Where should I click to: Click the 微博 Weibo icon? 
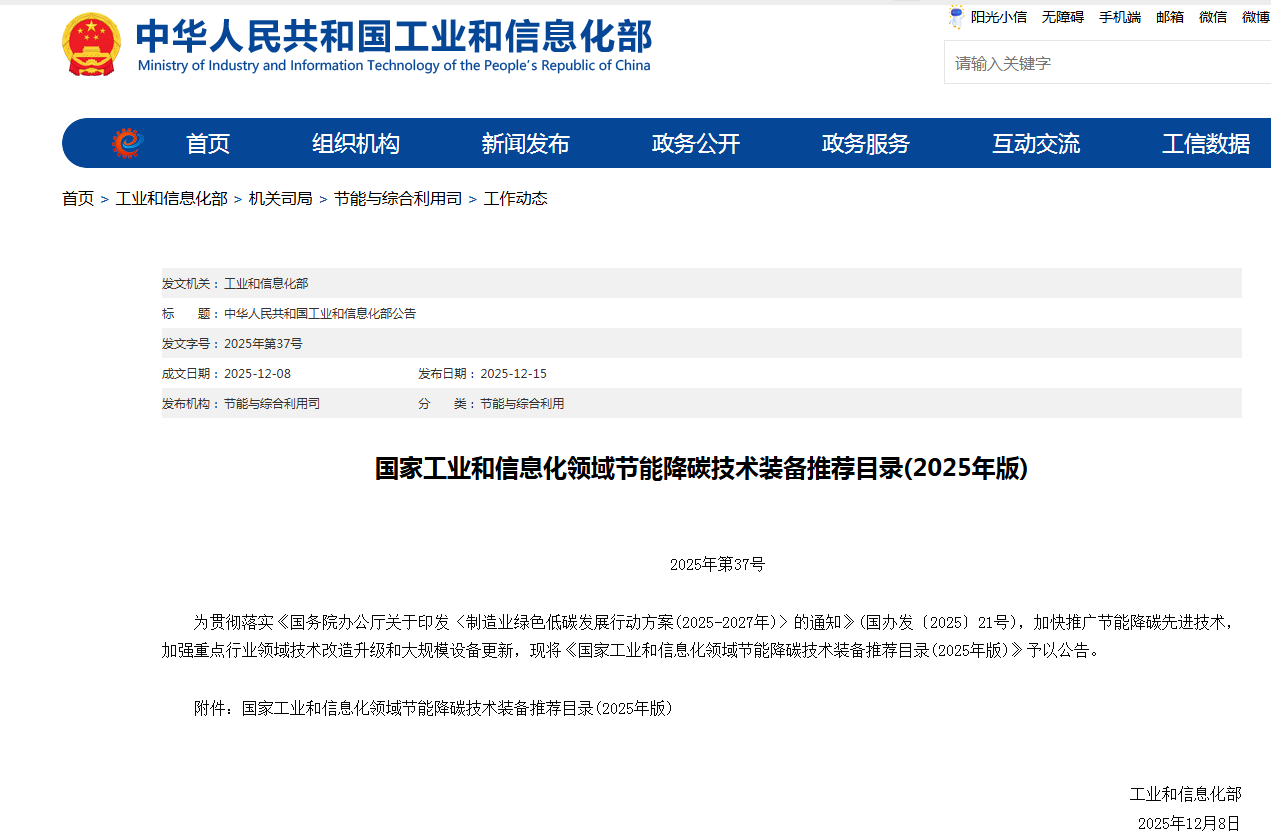1253,17
